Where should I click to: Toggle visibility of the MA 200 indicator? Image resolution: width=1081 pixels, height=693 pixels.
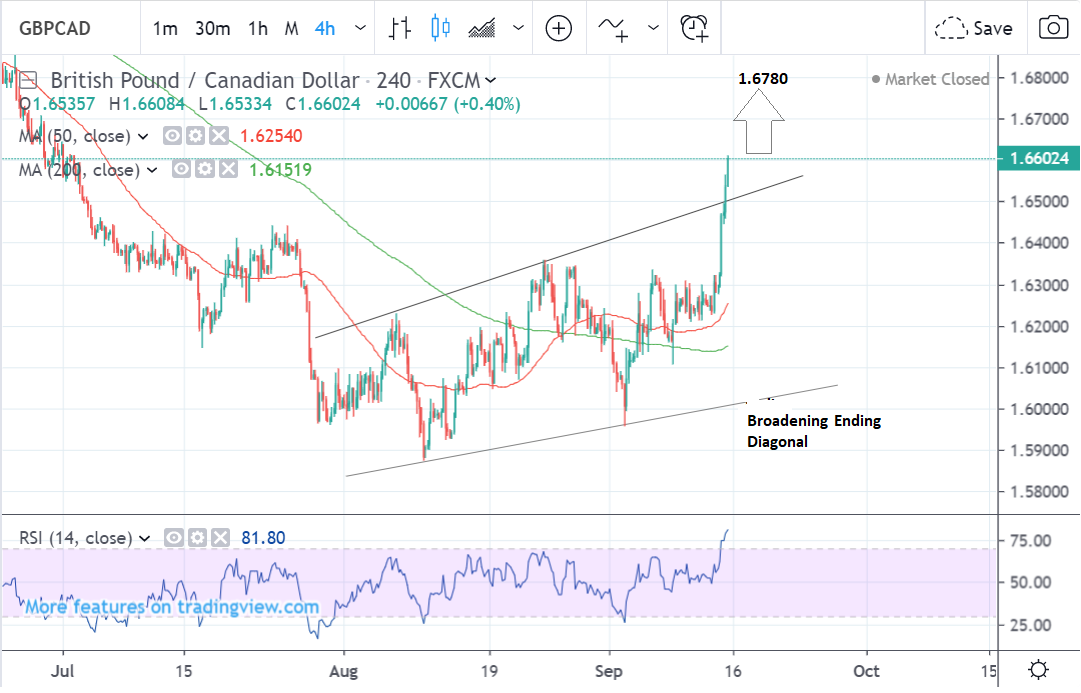click(180, 170)
